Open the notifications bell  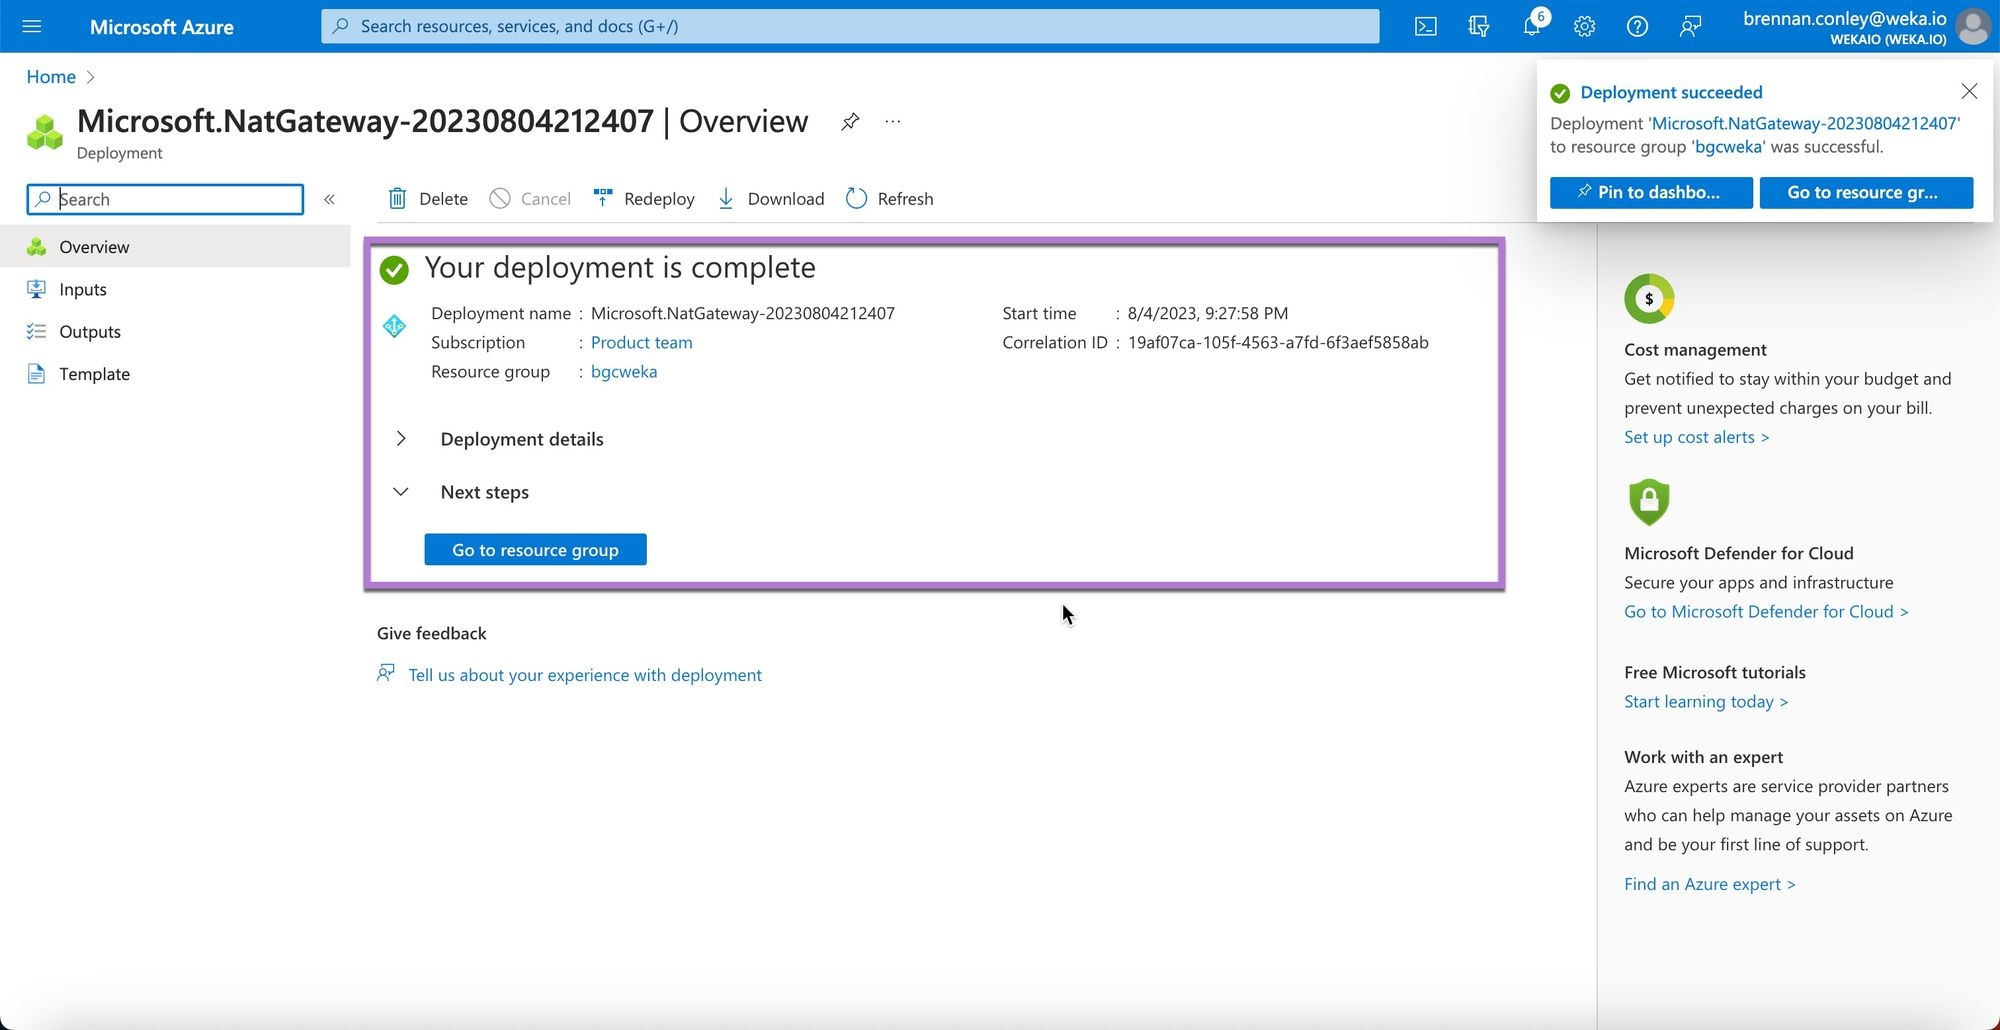point(1531,26)
